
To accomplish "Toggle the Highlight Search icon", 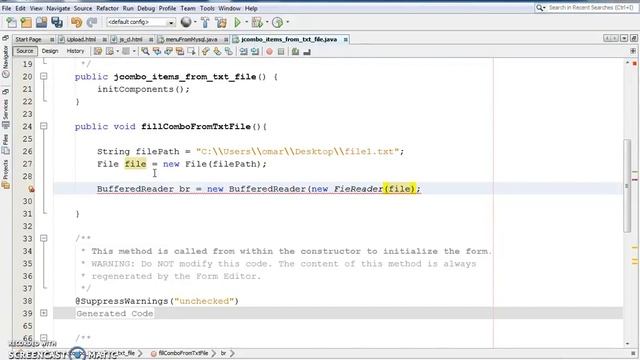I will (x=180, y=51).
